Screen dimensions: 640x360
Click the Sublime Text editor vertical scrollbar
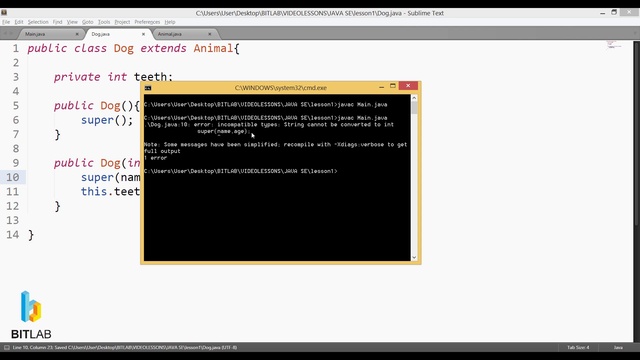(x=637, y=133)
